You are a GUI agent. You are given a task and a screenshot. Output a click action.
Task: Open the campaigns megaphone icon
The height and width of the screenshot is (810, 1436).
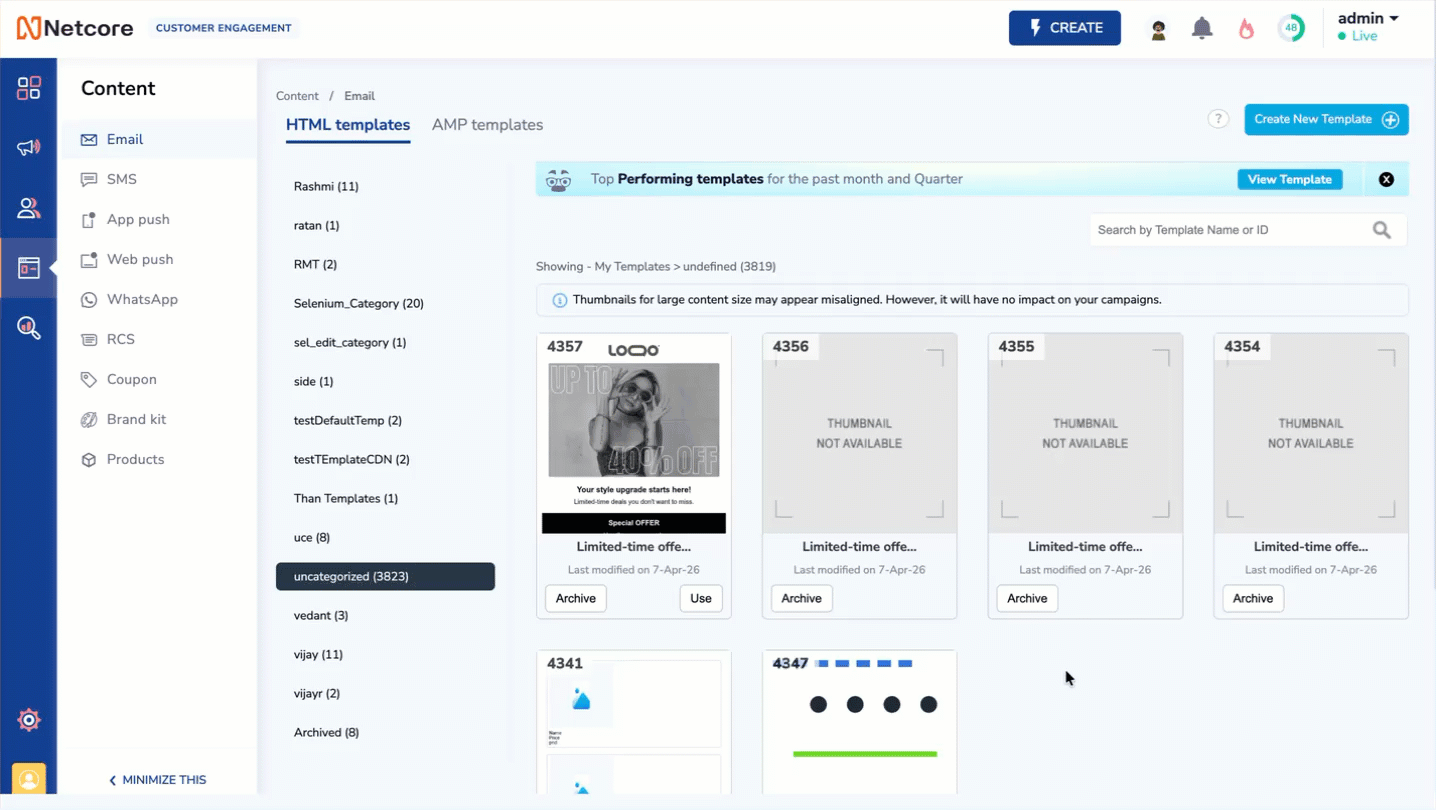[29, 148]
